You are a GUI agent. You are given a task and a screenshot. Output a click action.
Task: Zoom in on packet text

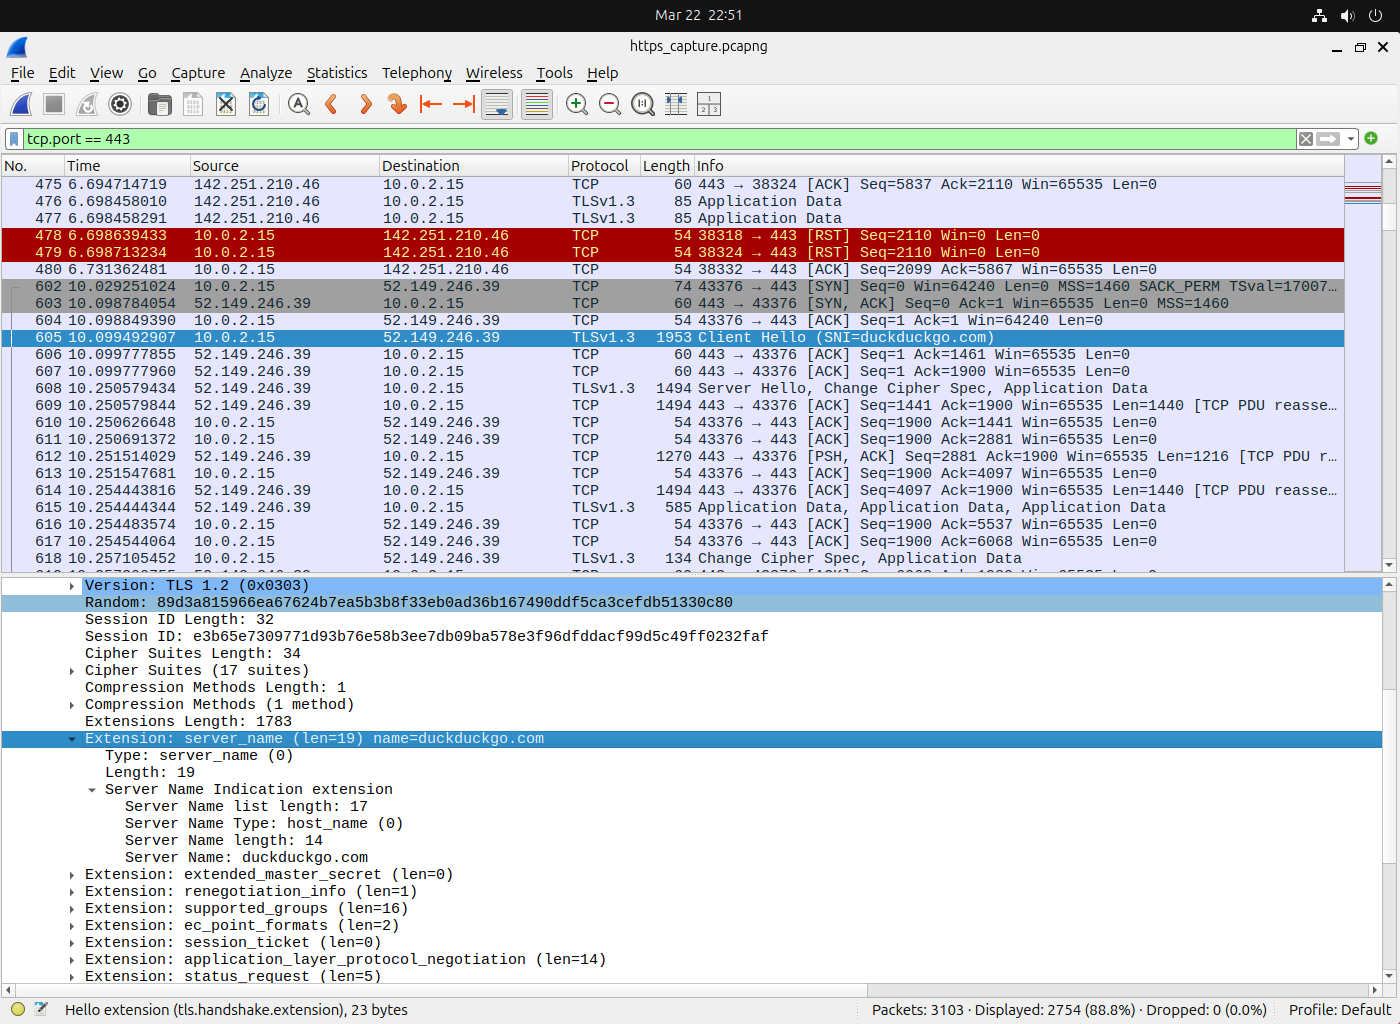(577, 104)
